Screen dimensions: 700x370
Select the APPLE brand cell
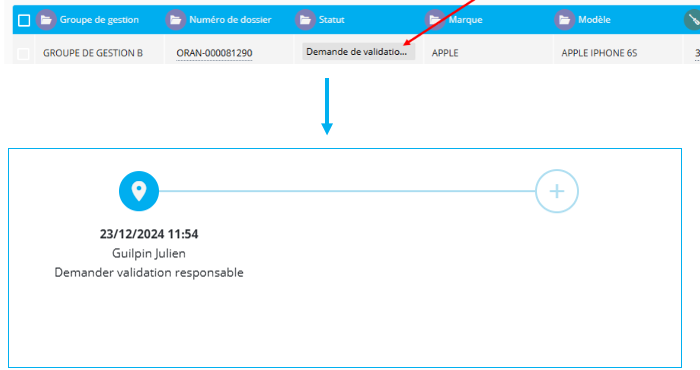[x=445, y=53]
